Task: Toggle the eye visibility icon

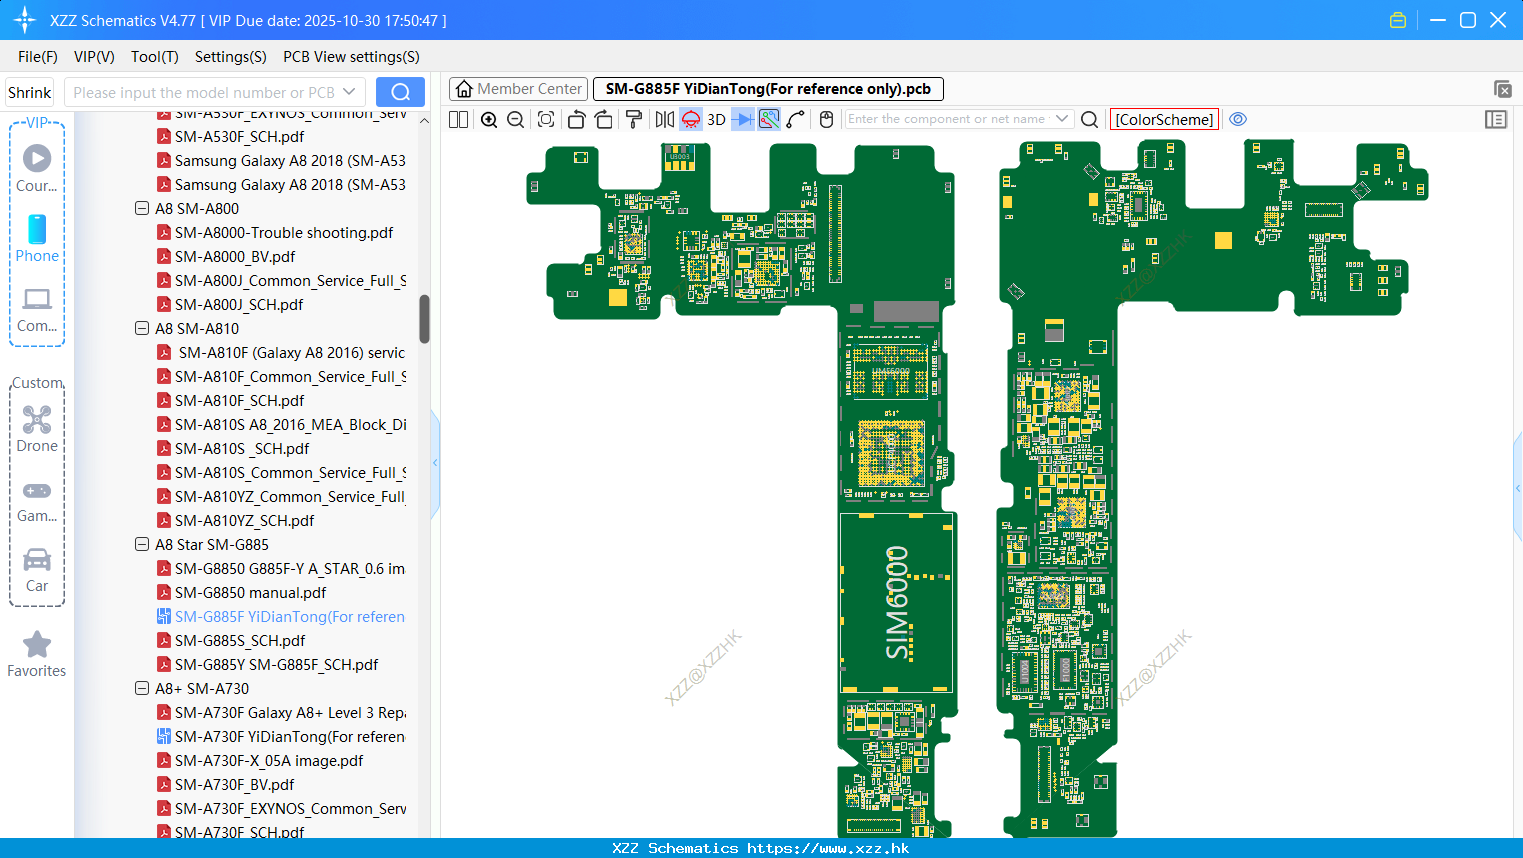Action: click(x=1238, y=119)
